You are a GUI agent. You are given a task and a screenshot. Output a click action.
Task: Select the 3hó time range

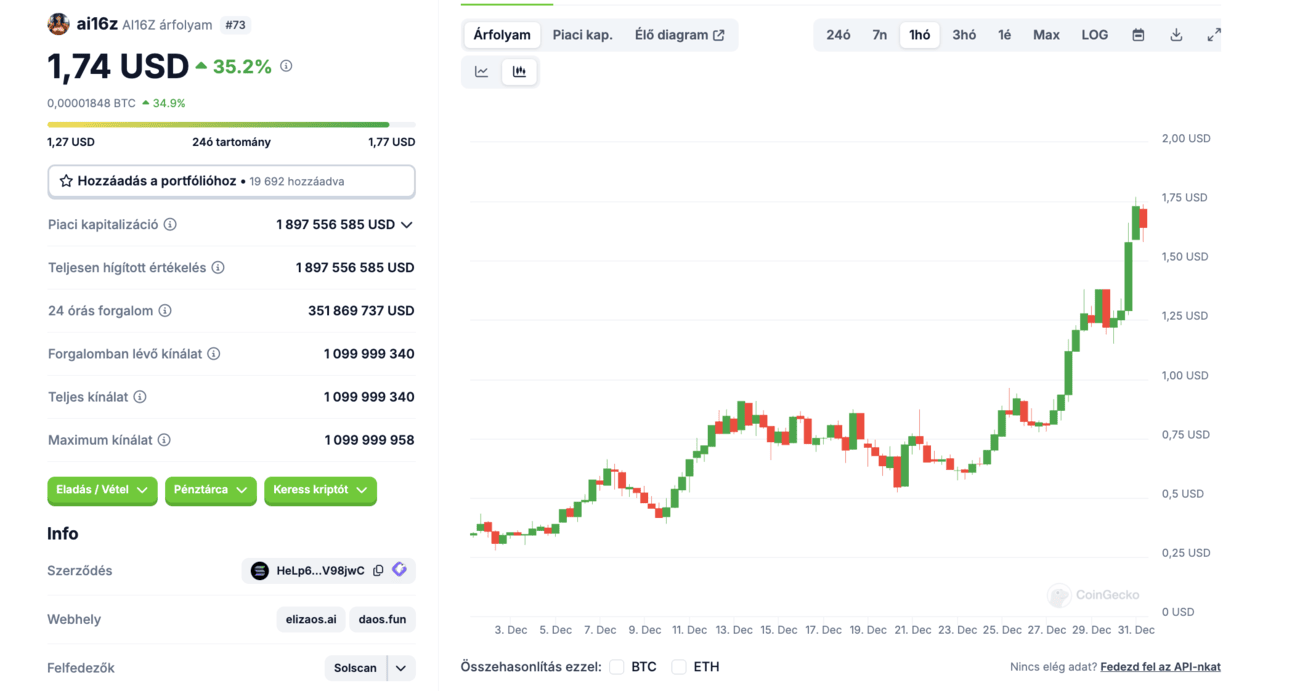[x=965, y=35]
